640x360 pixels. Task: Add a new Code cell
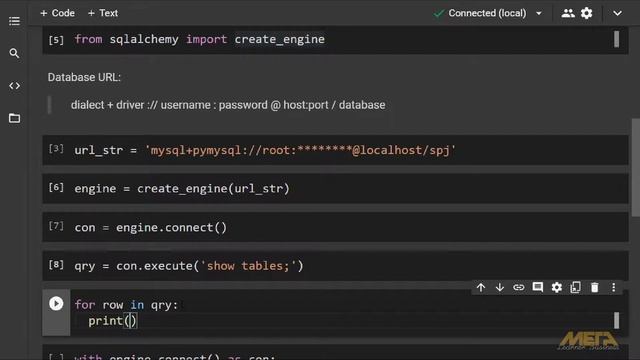point(57,13)
